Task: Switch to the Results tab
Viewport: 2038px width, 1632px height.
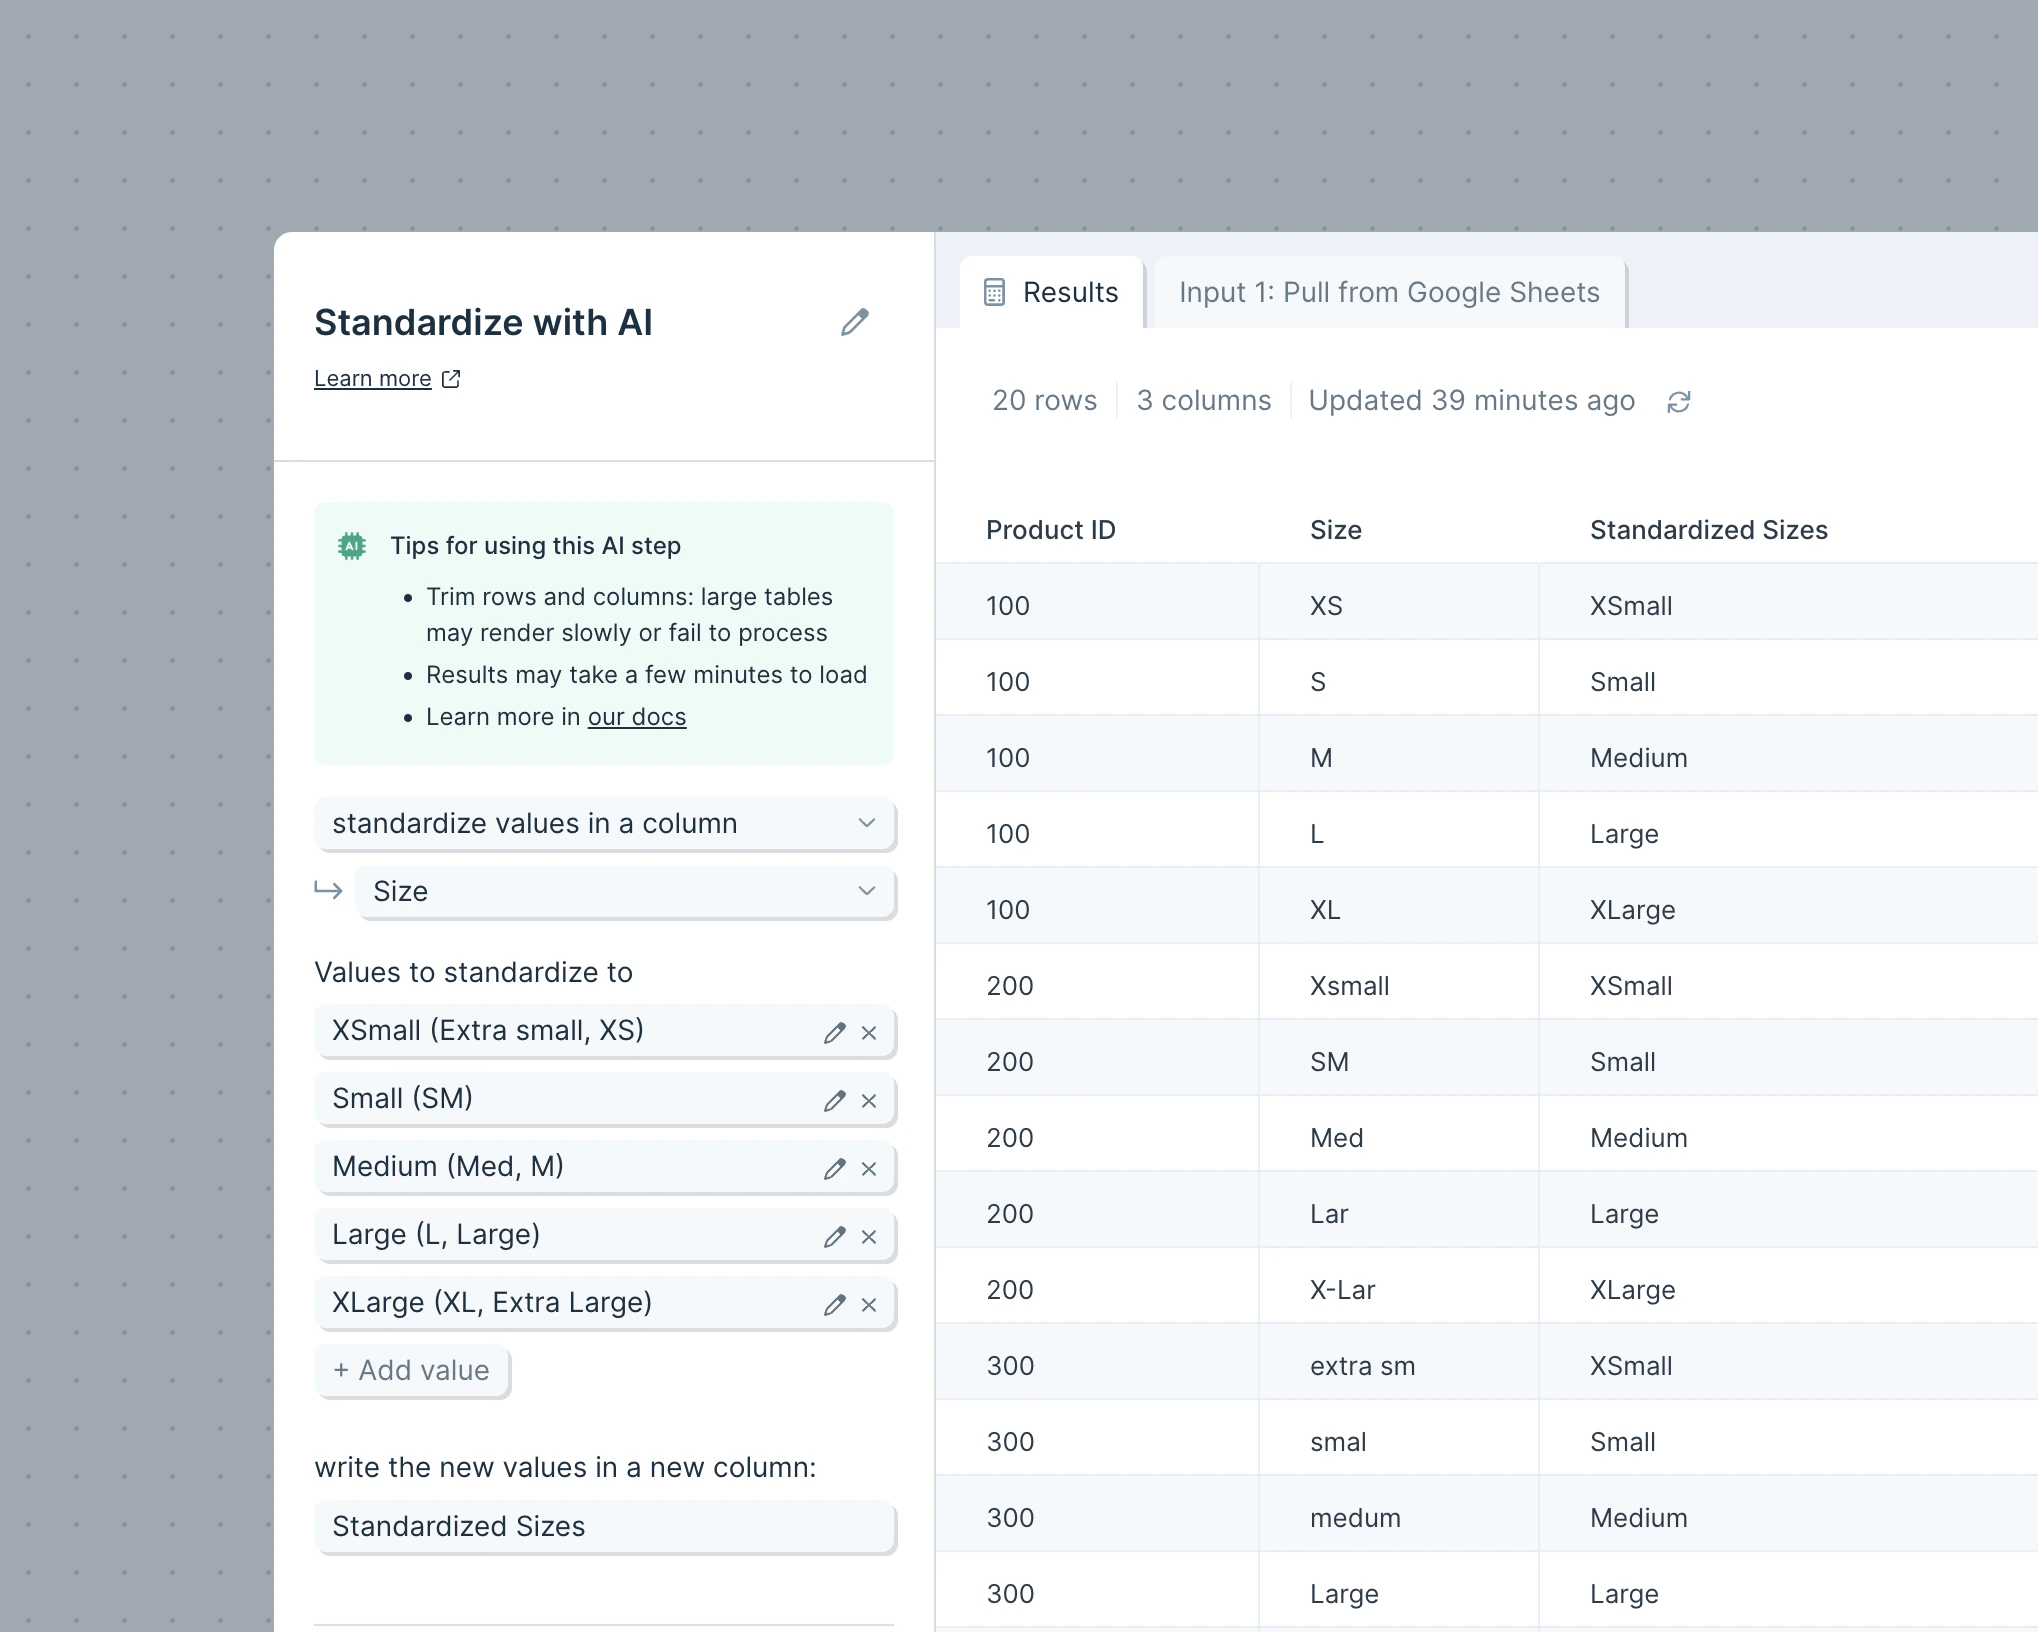Action: (1051, 293)
